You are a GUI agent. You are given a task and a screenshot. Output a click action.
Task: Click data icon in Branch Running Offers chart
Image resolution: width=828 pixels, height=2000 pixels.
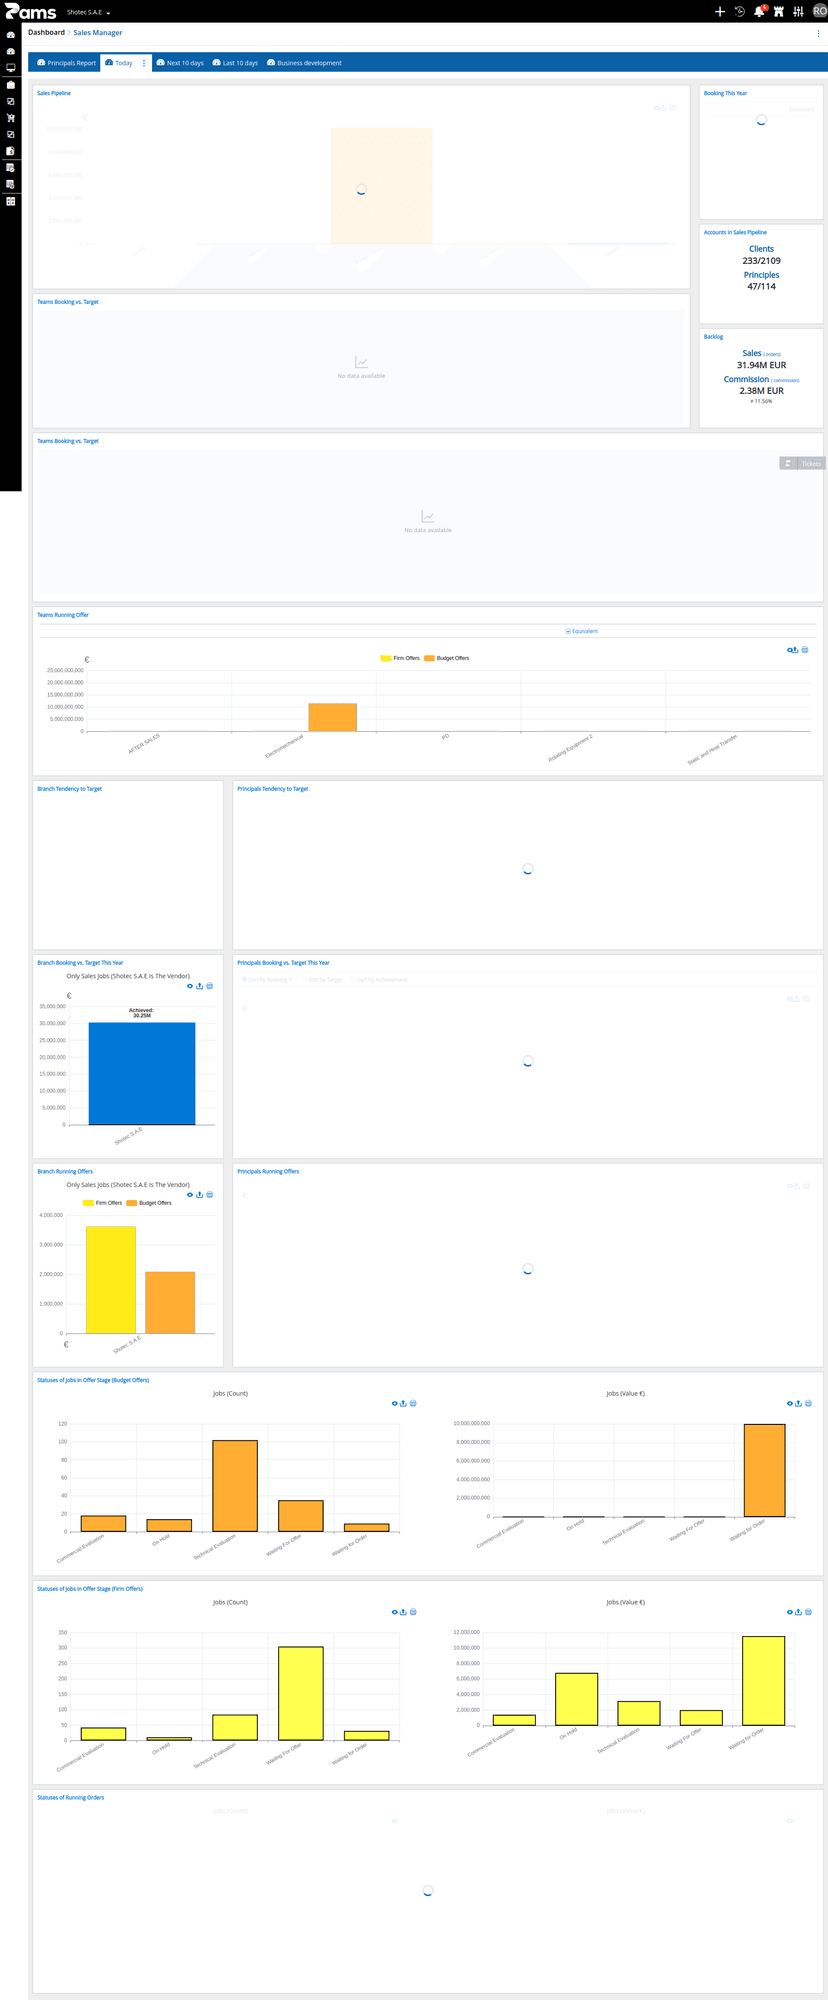(209, 1195)
